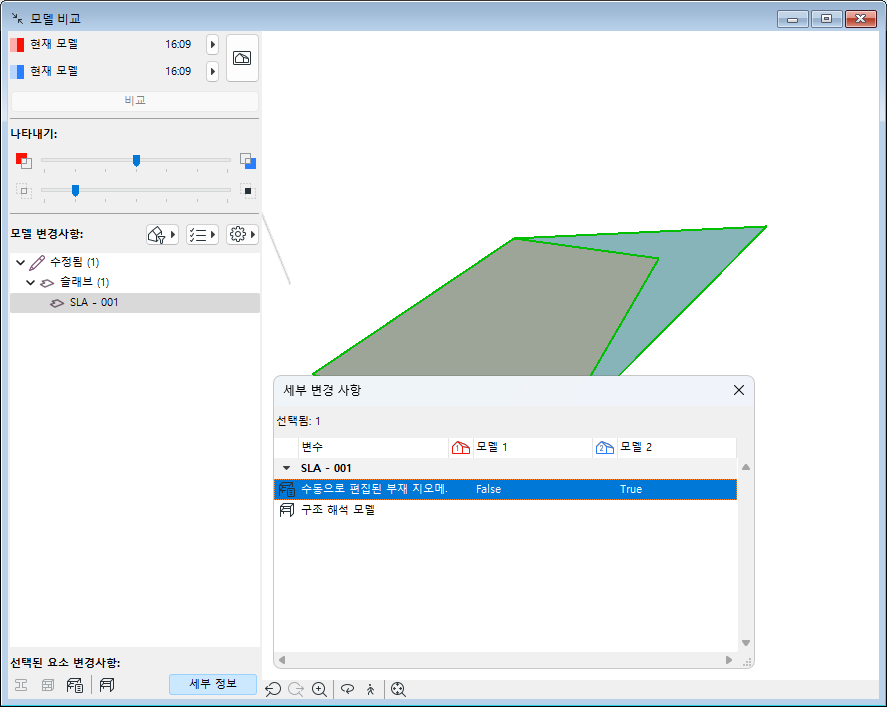The image size is (887, 707).
Task: Click the slab in the 3D view
Action: pyautogui.click(x=486, y=317)
